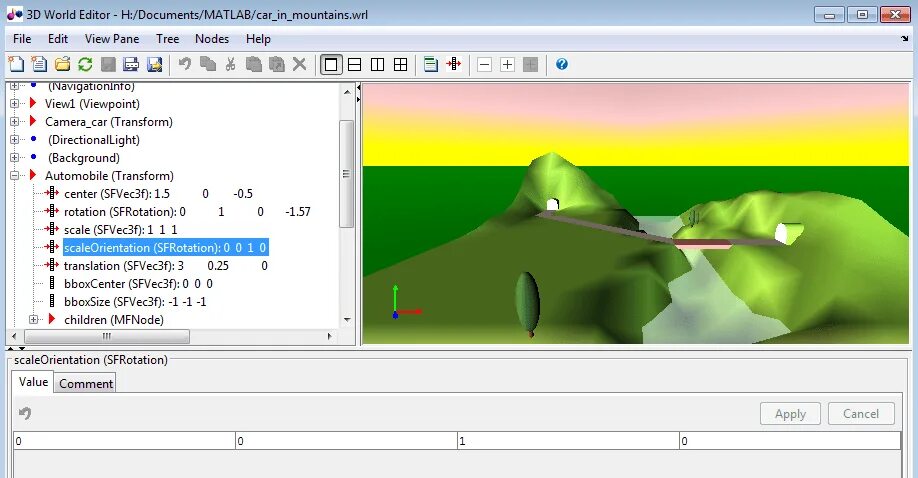Click the Paste toolbar icon

click(x=254, y=64)
